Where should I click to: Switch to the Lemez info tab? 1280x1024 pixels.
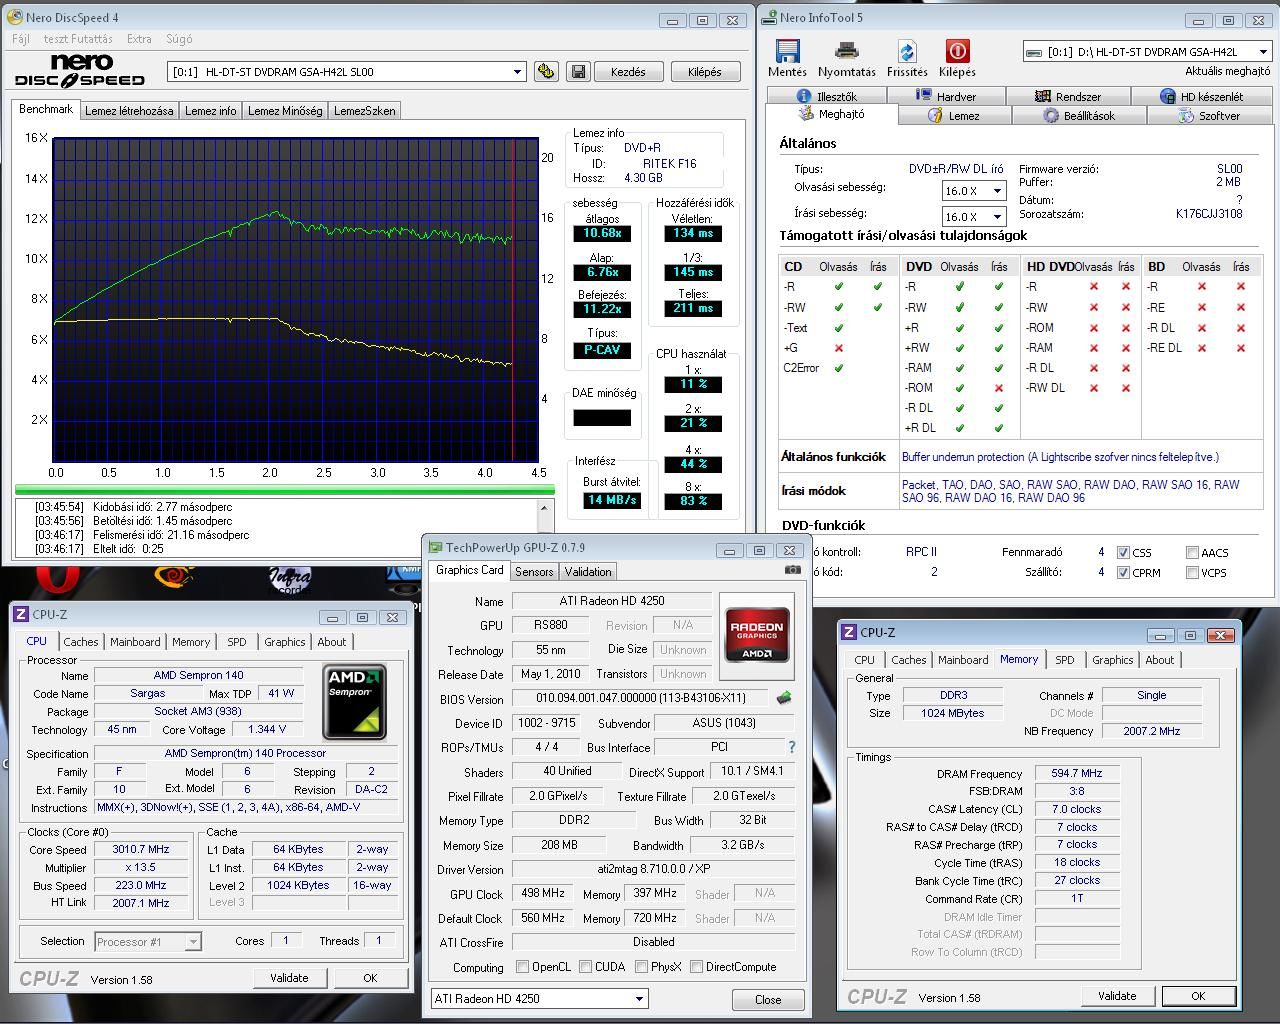210,111
